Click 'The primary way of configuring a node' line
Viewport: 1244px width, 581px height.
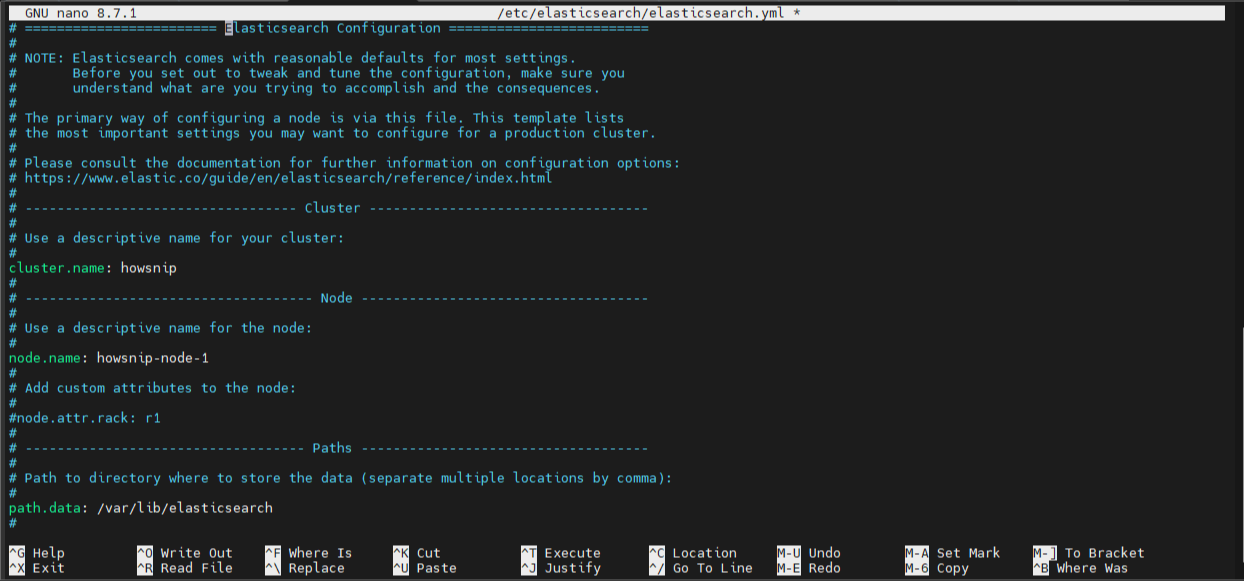(317, 118)
